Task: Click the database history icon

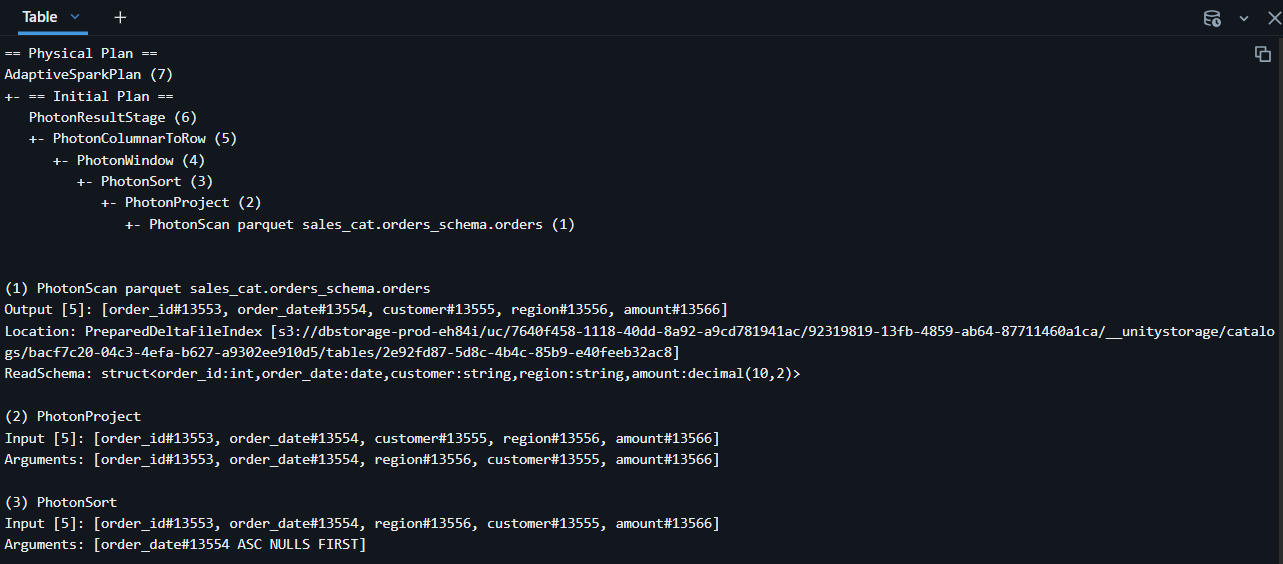Action: point(1212,18)
